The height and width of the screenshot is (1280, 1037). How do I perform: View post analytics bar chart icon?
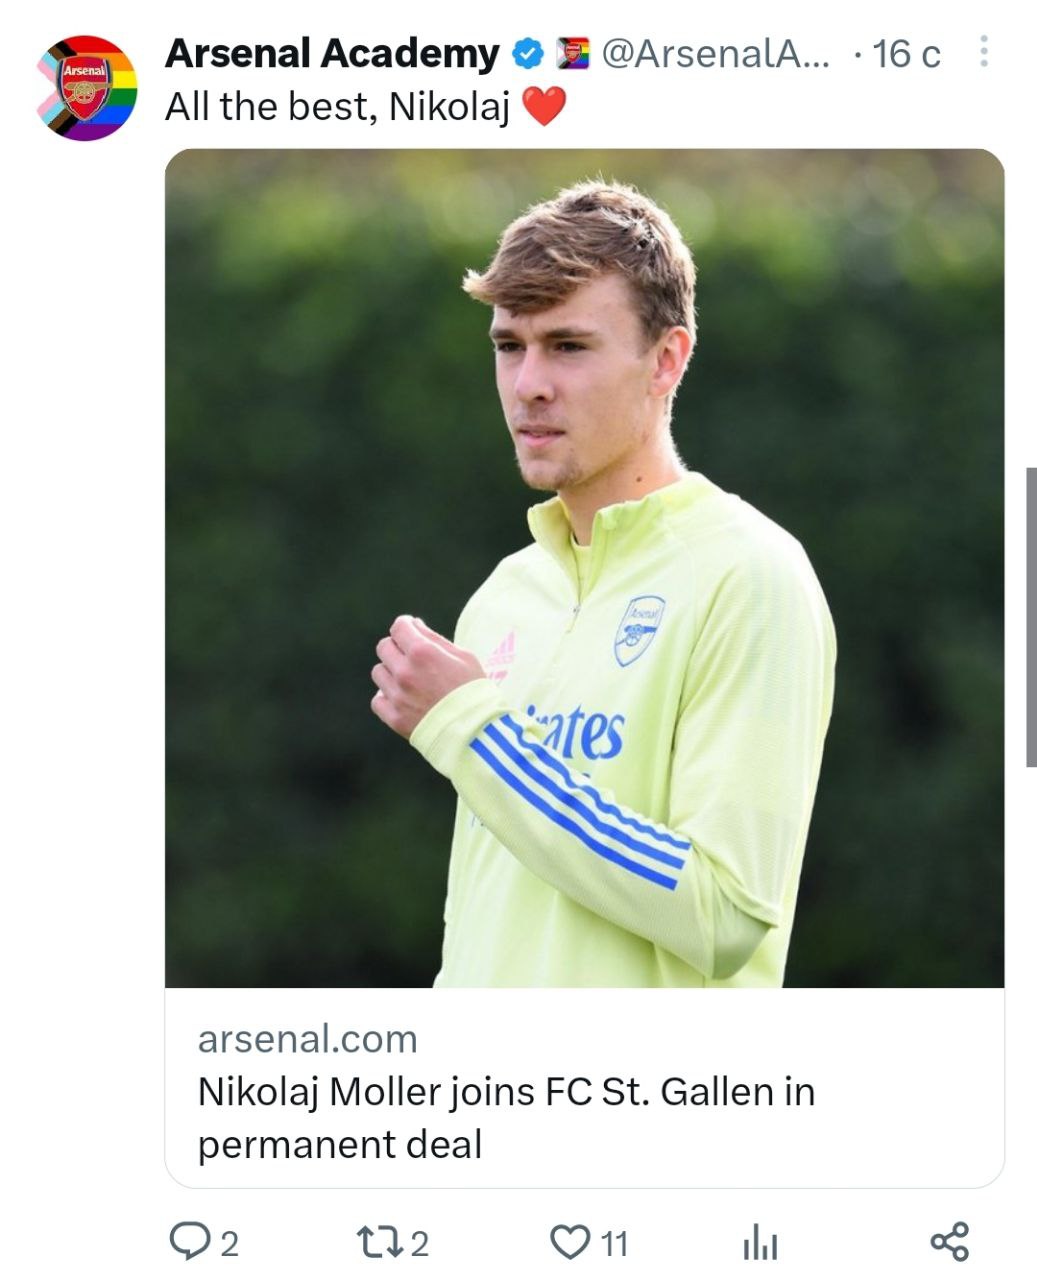click(x=760, y=1243)
